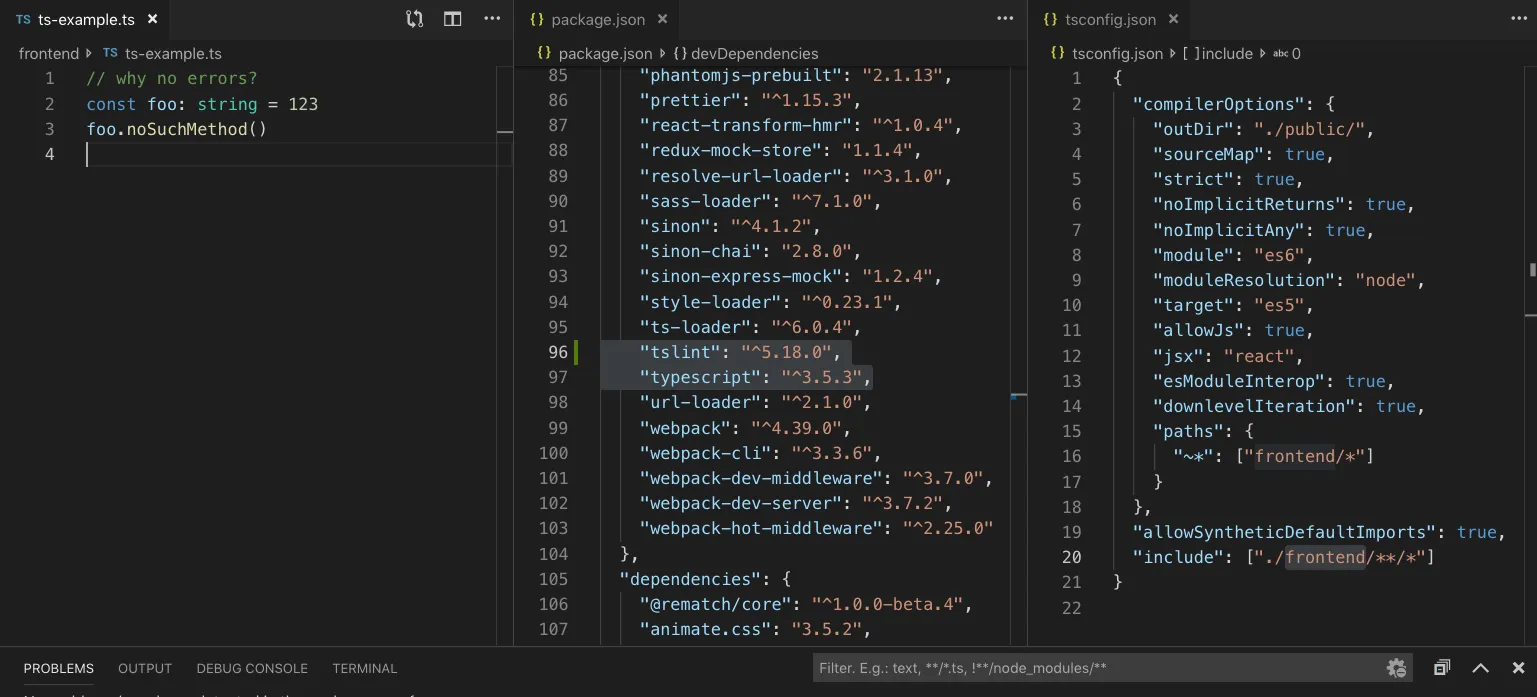Click line number 20 in tsconfig.json gutter

click(1071, 557)
